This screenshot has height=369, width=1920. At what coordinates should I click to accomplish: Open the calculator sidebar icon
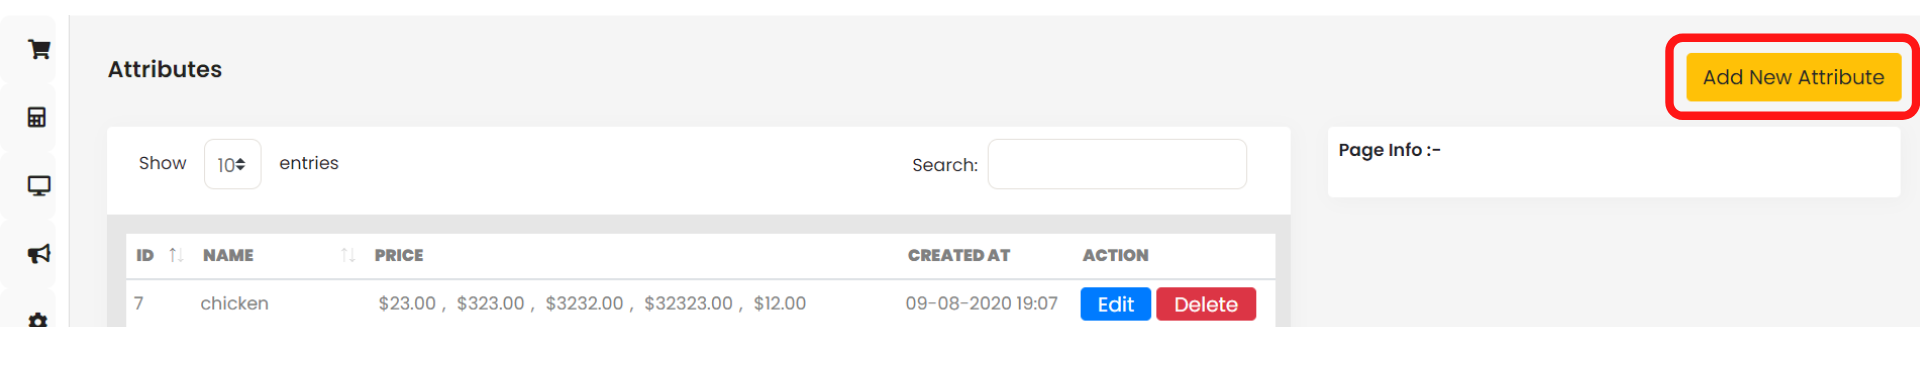tap(37, 117)
